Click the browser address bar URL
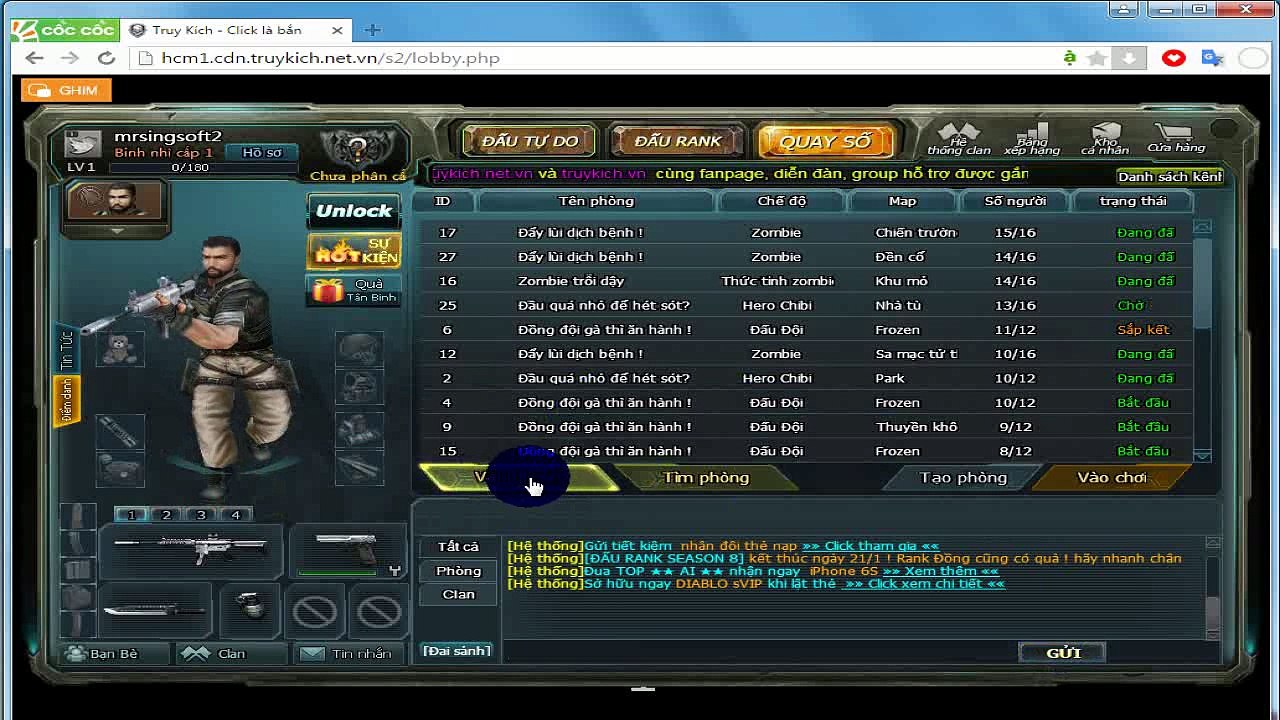 point(330,58)
